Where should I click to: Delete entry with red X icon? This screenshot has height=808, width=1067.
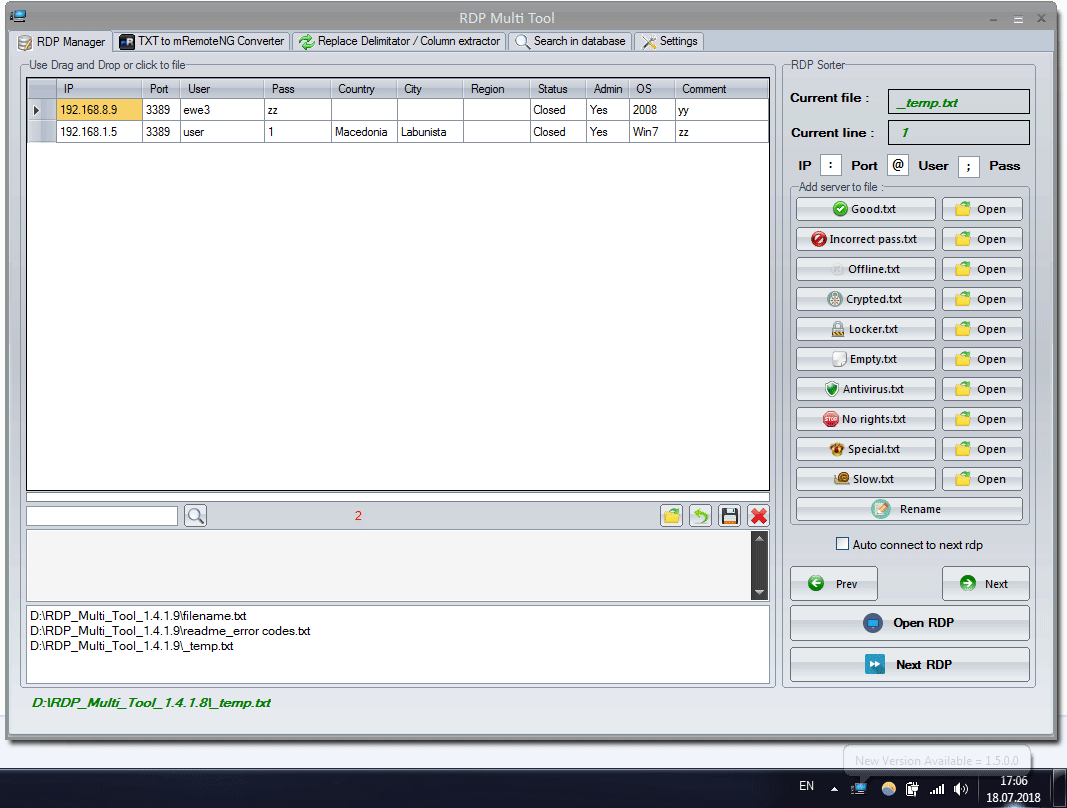759,516
